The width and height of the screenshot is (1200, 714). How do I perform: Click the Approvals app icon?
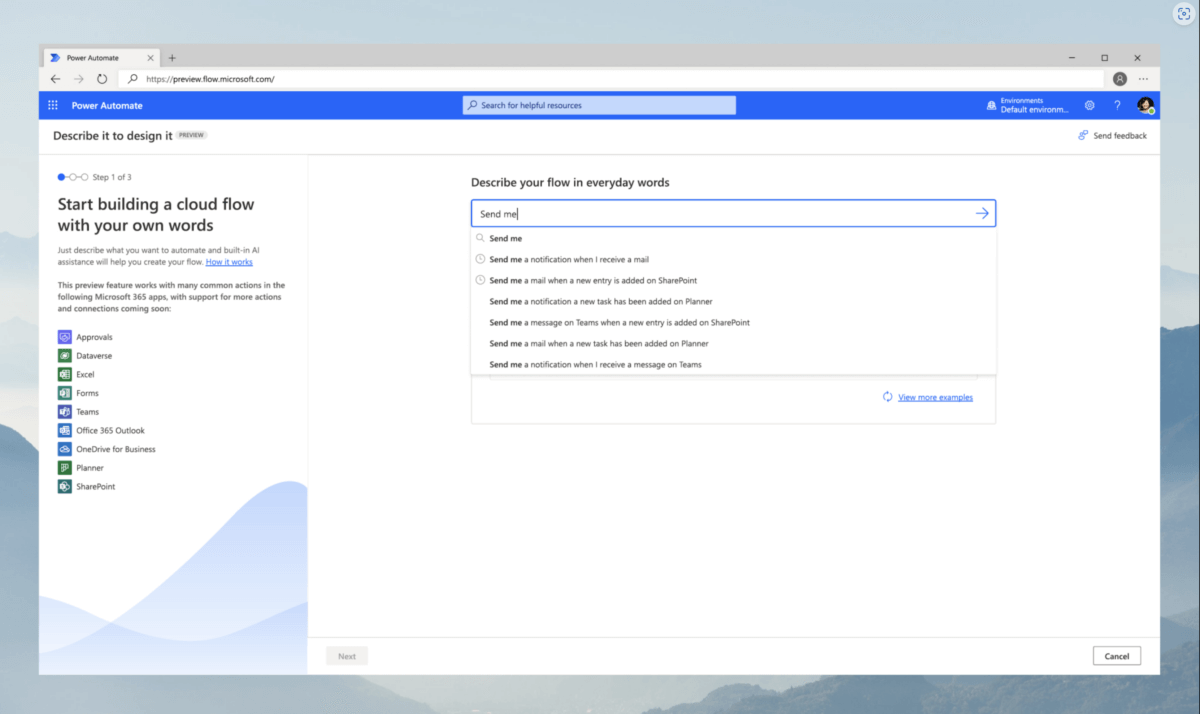65,337
